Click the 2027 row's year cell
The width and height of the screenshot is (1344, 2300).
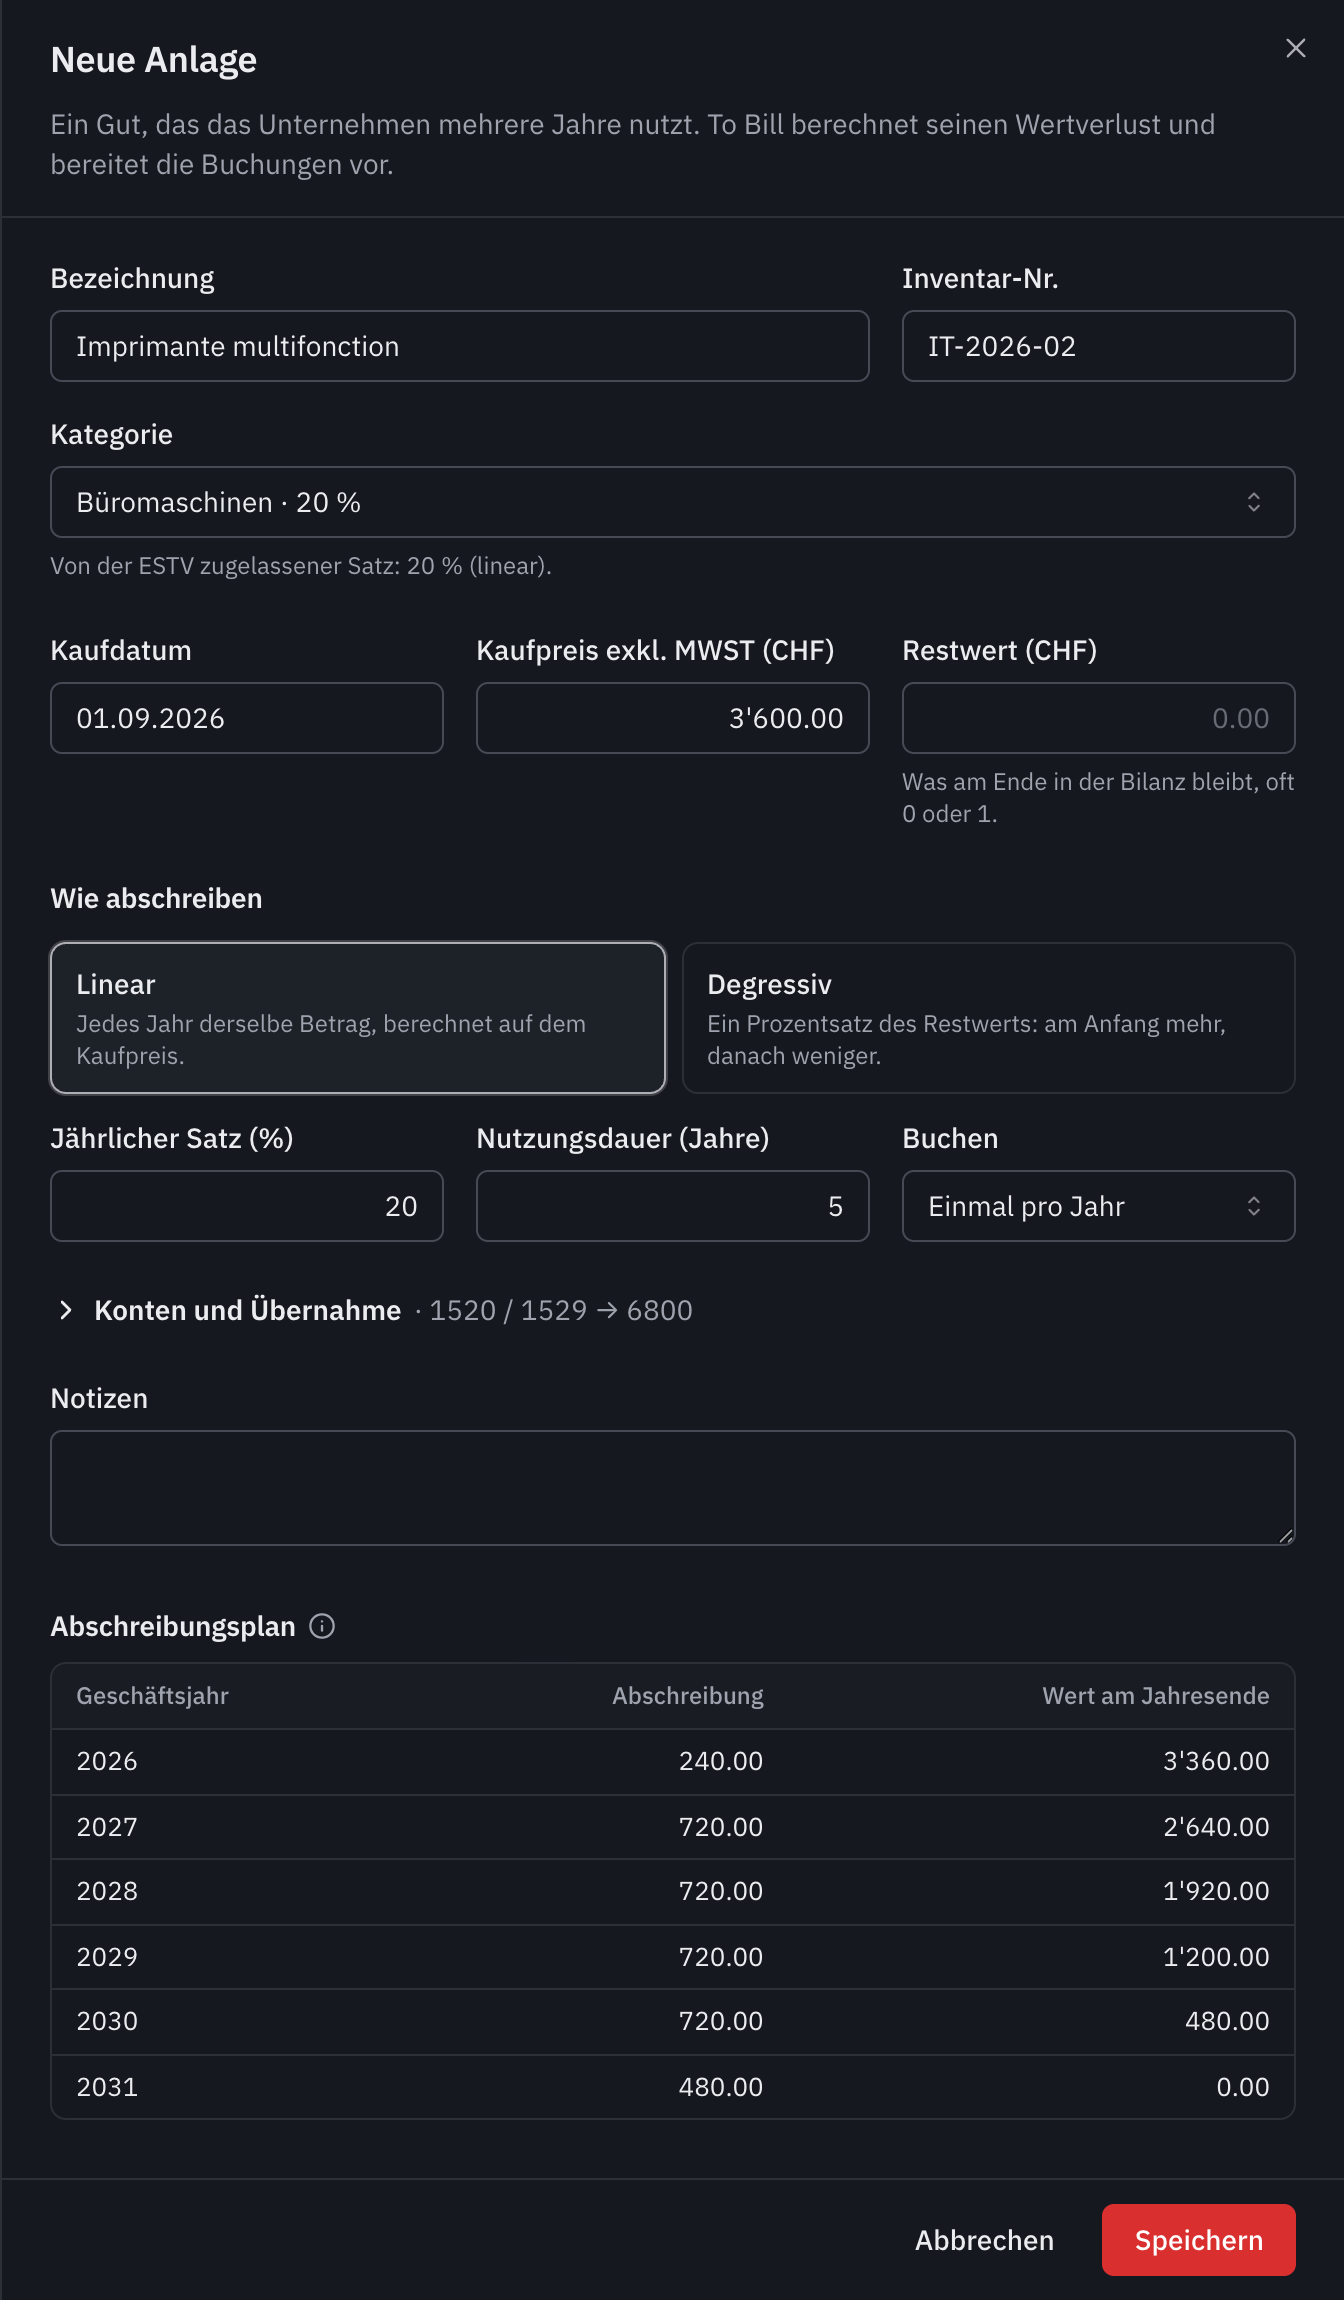point(107,1827)
